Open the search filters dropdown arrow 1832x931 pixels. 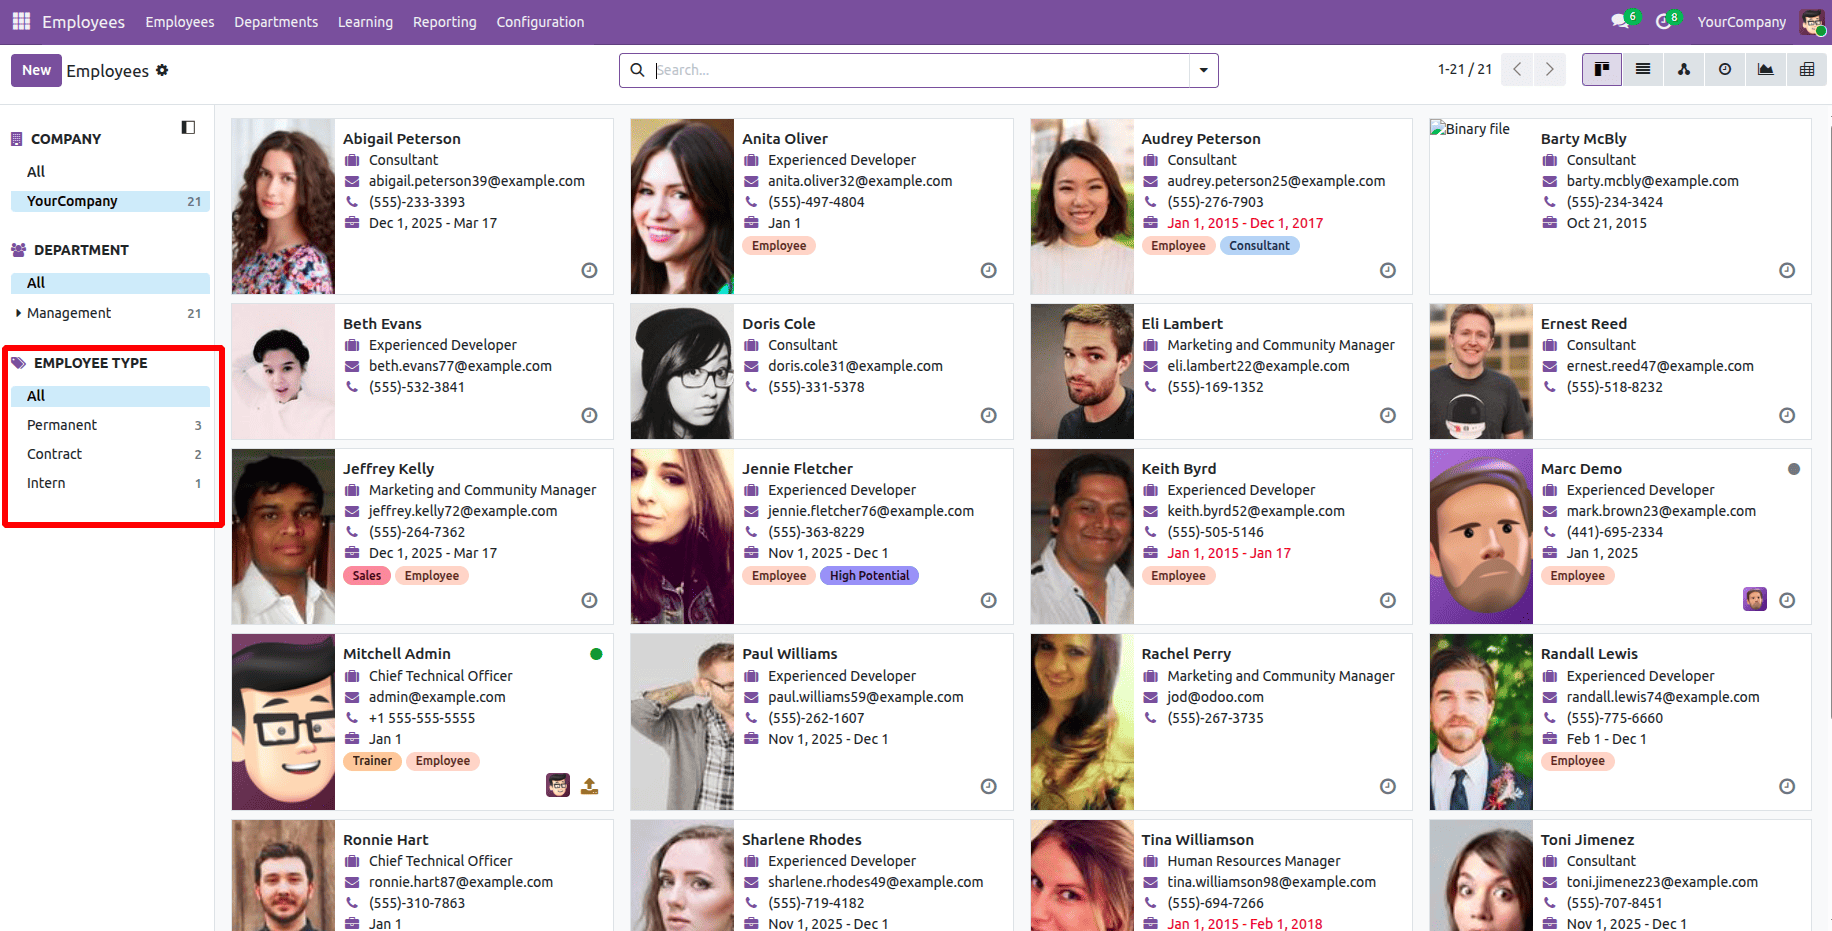(x=1202, y=70)
